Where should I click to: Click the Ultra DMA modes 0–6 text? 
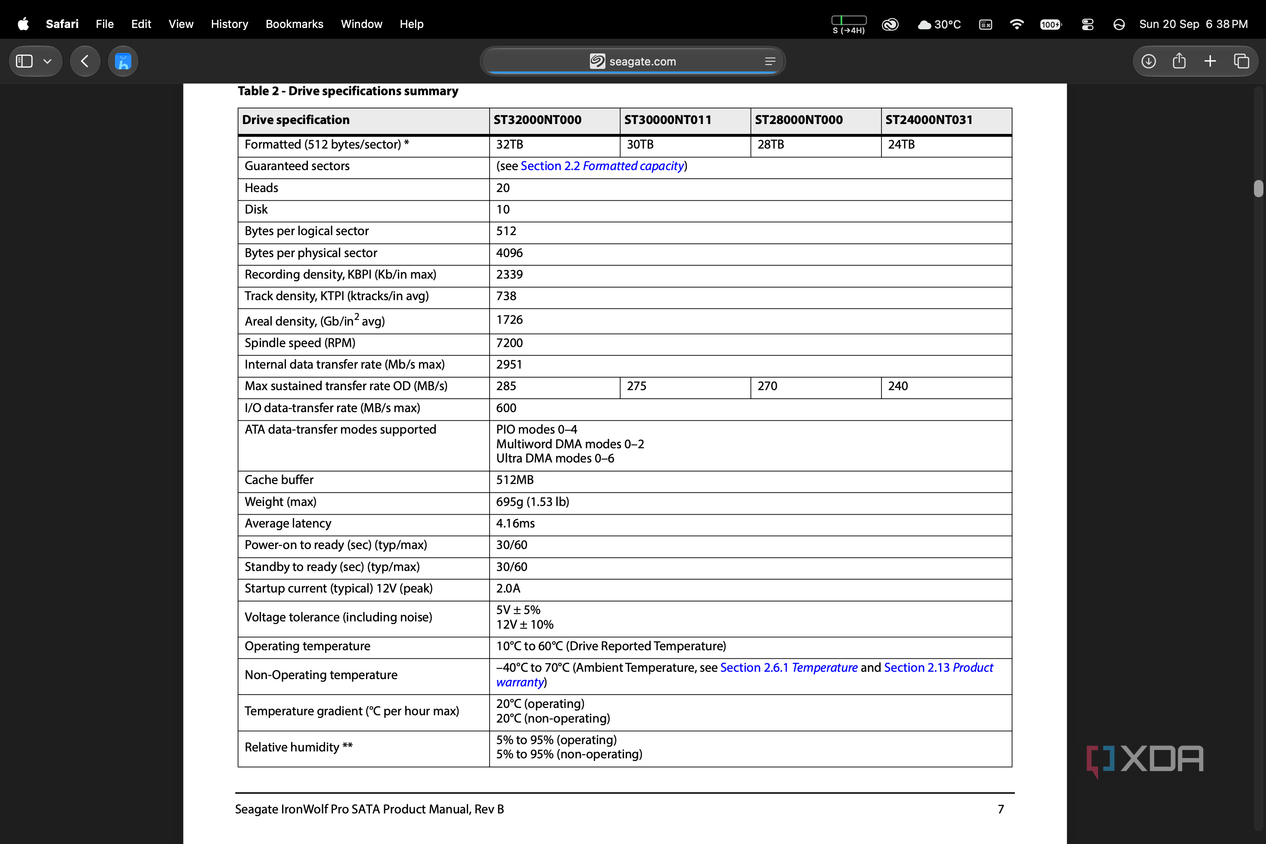pos(555,459)
